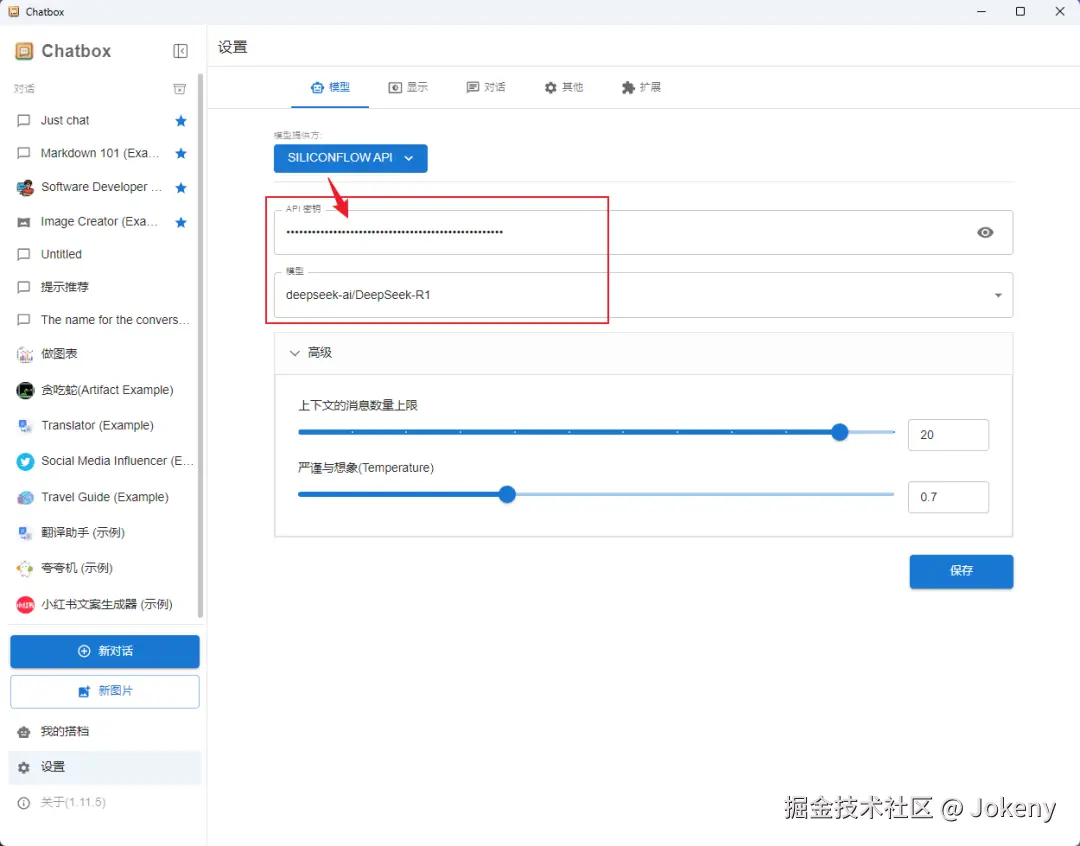This screenshot has width=1080, height=846.
Task: Adjust the Temperature slider handle
Action: (507, 494)
